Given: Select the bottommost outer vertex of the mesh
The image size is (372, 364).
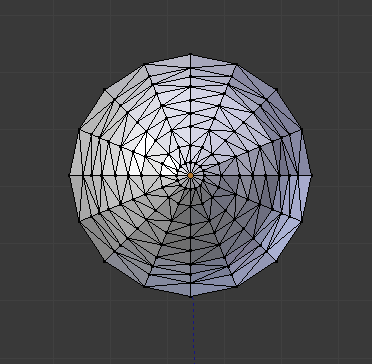Looking at the screenshot, I should click(x=191, y=296).
